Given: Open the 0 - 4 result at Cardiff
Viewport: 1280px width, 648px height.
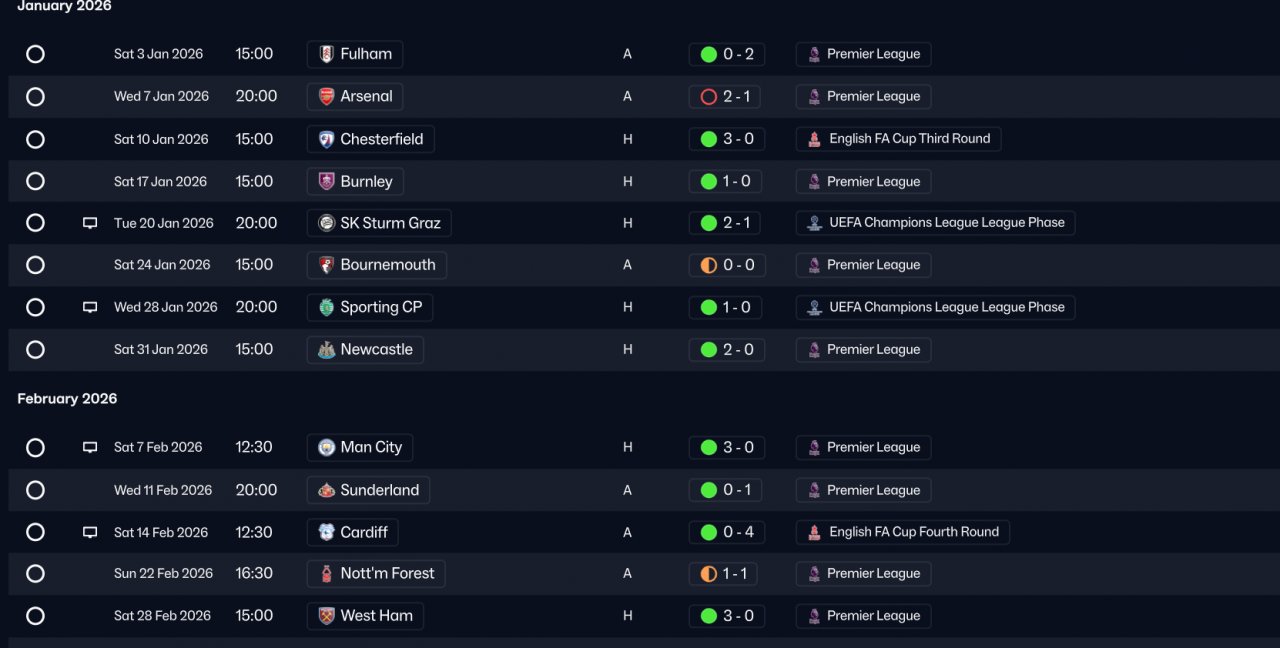Looking at the screenshot, I should pyautogui.click(x=727, y=532).
